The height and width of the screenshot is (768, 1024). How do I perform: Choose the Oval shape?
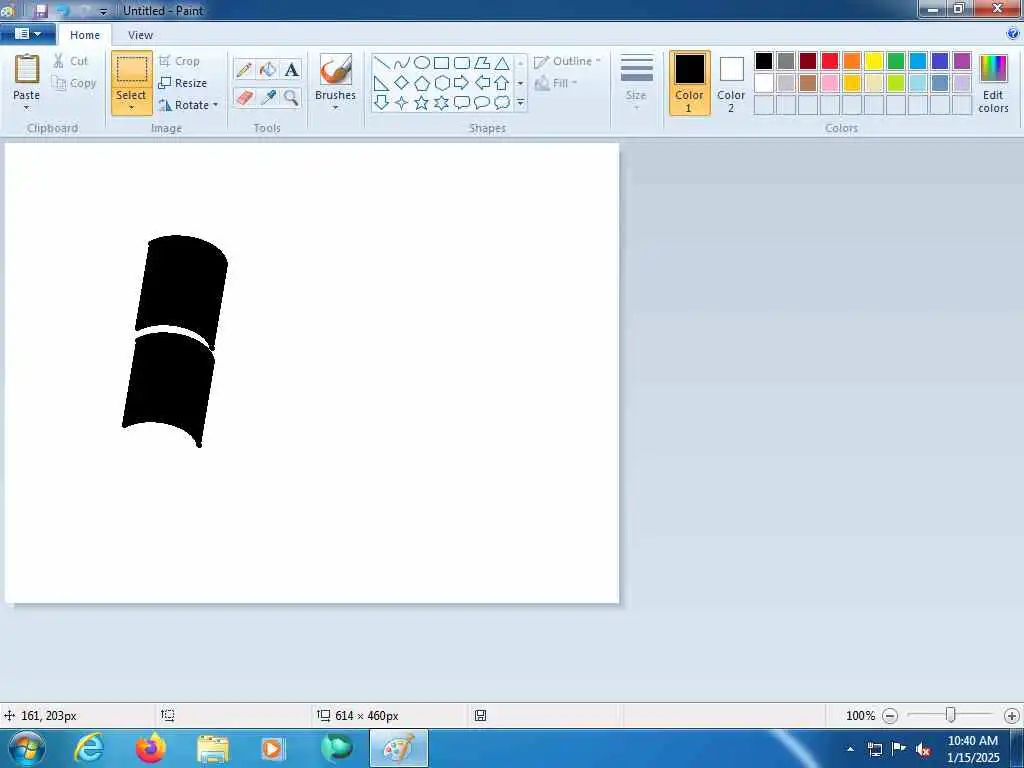[x=422, y=63]
